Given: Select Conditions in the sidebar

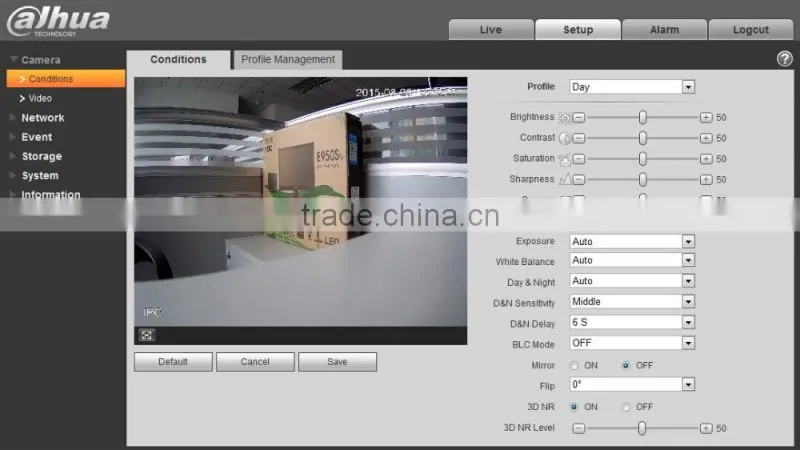Looking at the screenshot, I should click(x=66, y=79).
